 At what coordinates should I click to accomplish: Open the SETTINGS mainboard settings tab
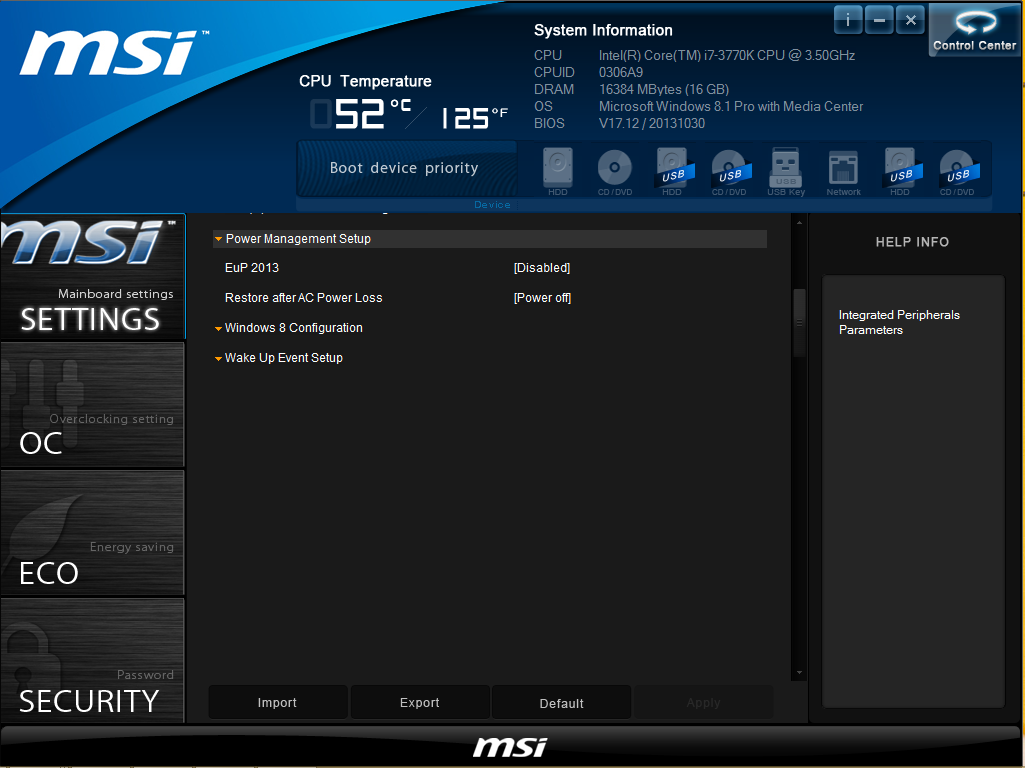point(93,276)
